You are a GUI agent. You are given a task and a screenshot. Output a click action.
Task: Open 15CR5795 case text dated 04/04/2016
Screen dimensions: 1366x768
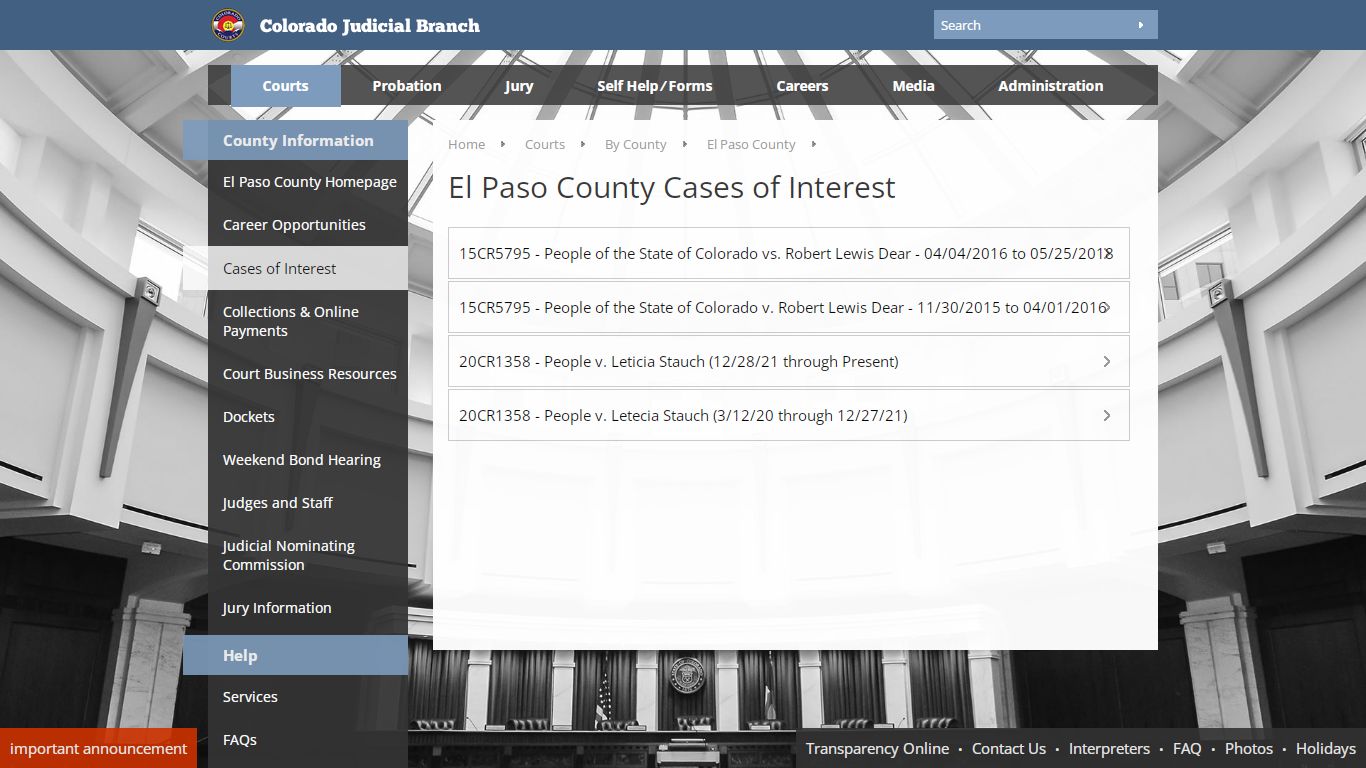pyautogui.click(x=786, y=253)
